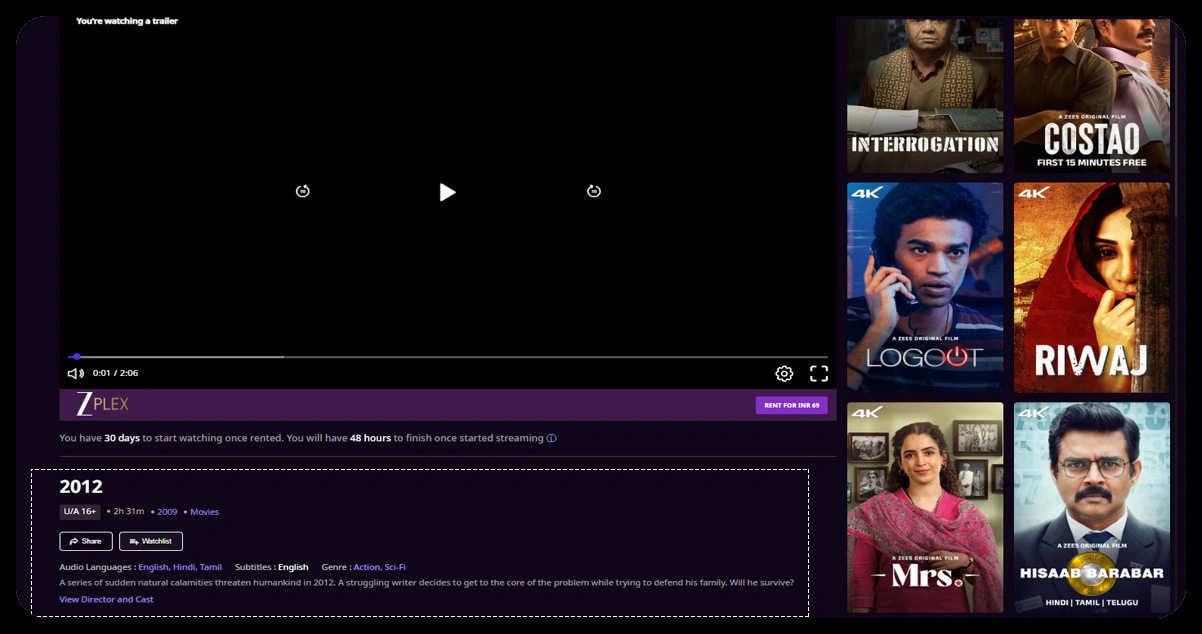Choose Hindi audio language
The image size is (1202, 634).
click(184, 567)
